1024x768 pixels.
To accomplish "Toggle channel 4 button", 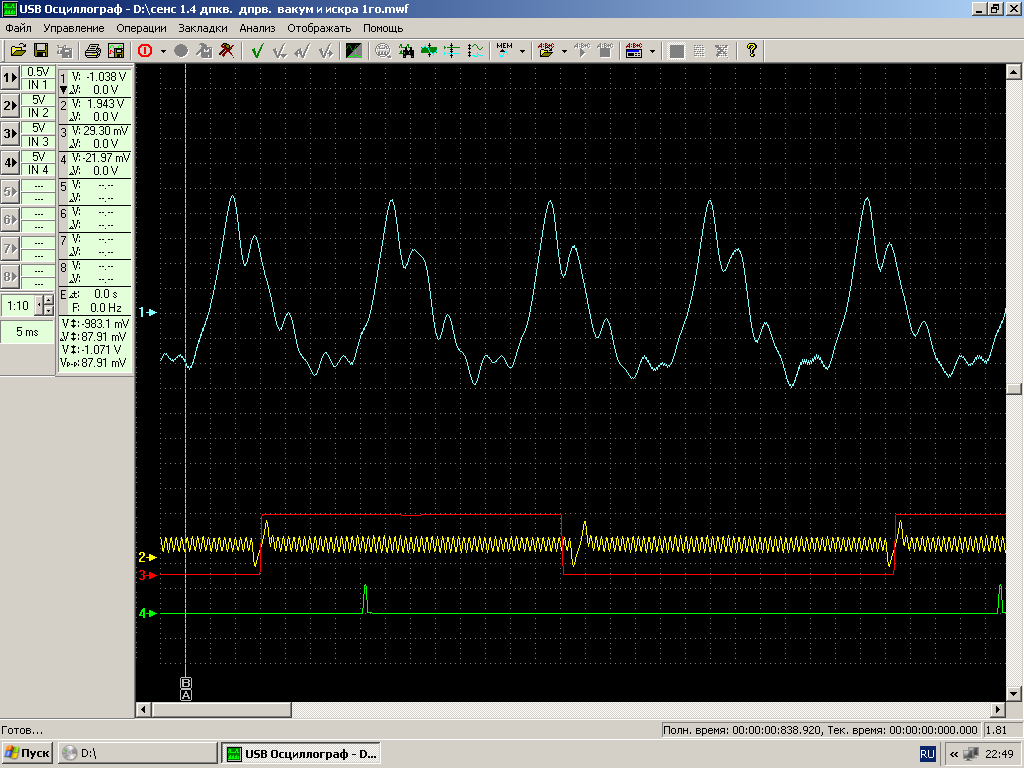I will click(10, 163).
